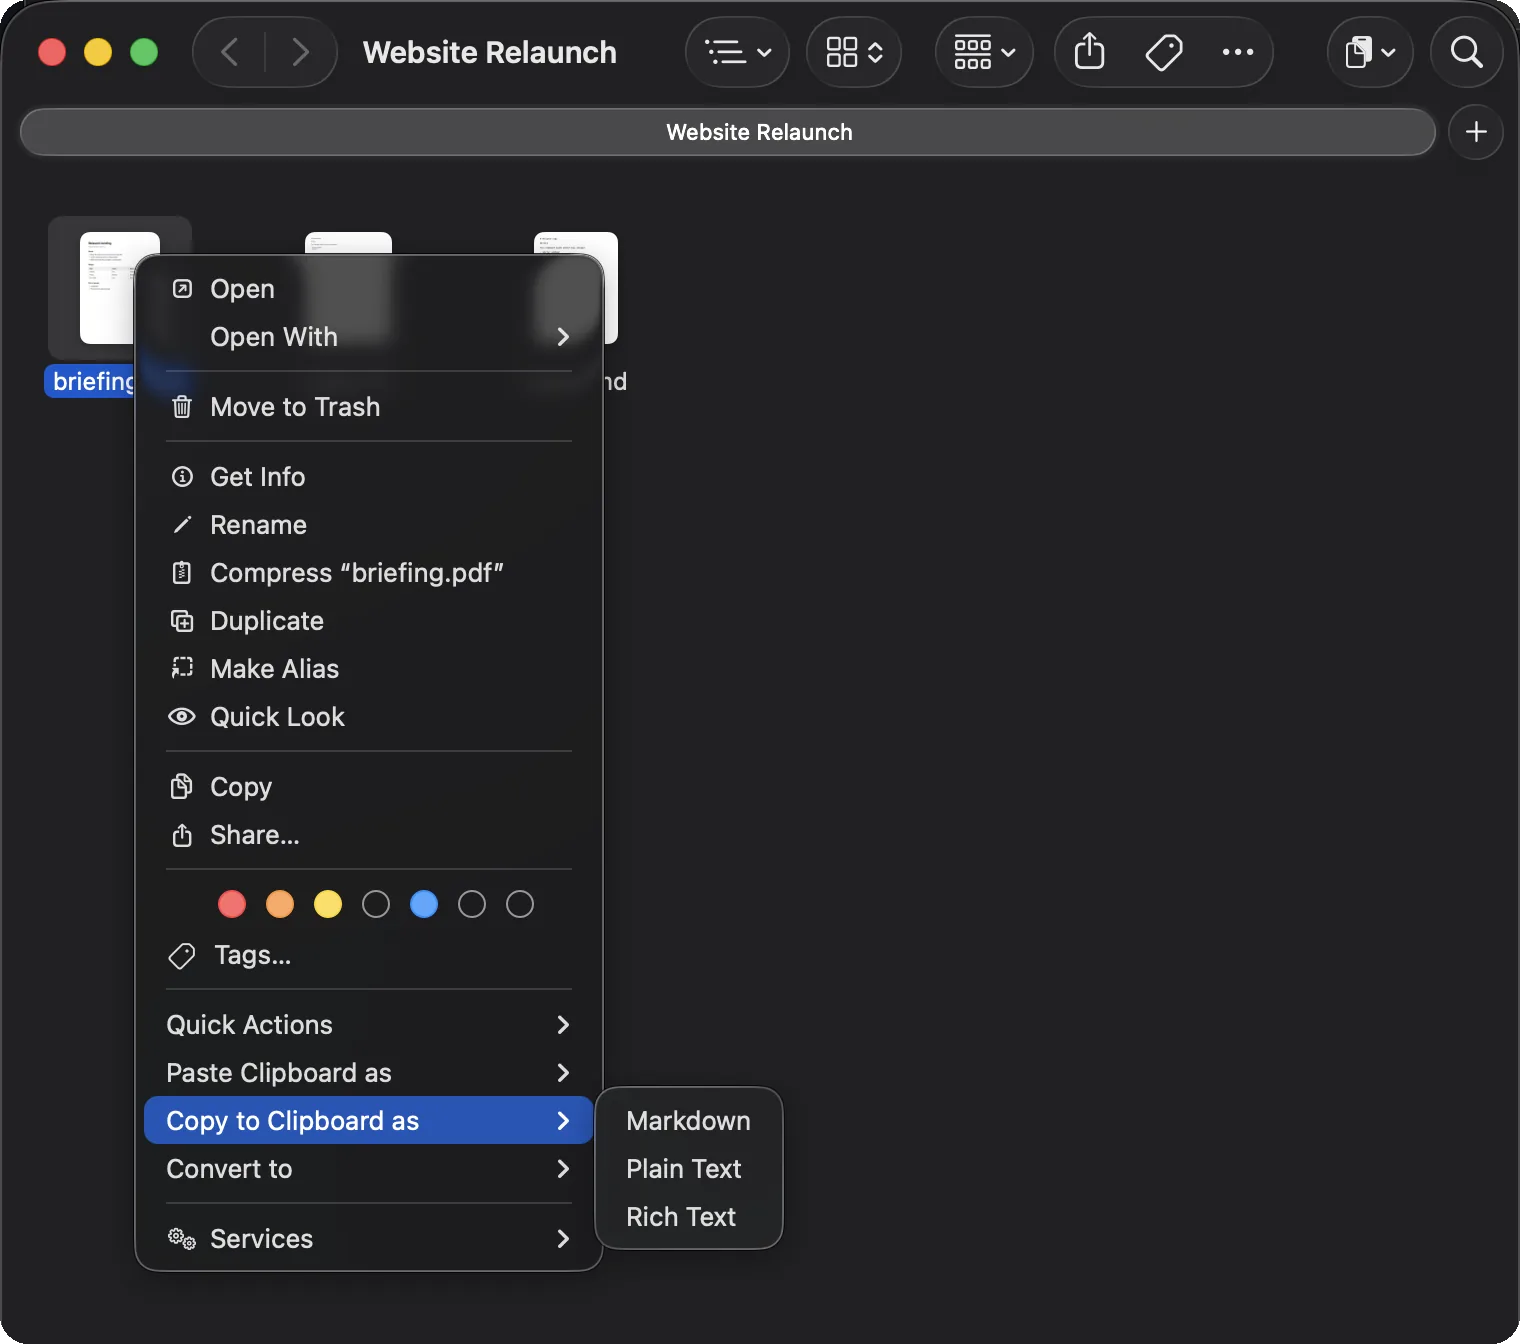Click the Share toolbar icon
The image size is (1520, 1344).
[x=1089, y=52]
